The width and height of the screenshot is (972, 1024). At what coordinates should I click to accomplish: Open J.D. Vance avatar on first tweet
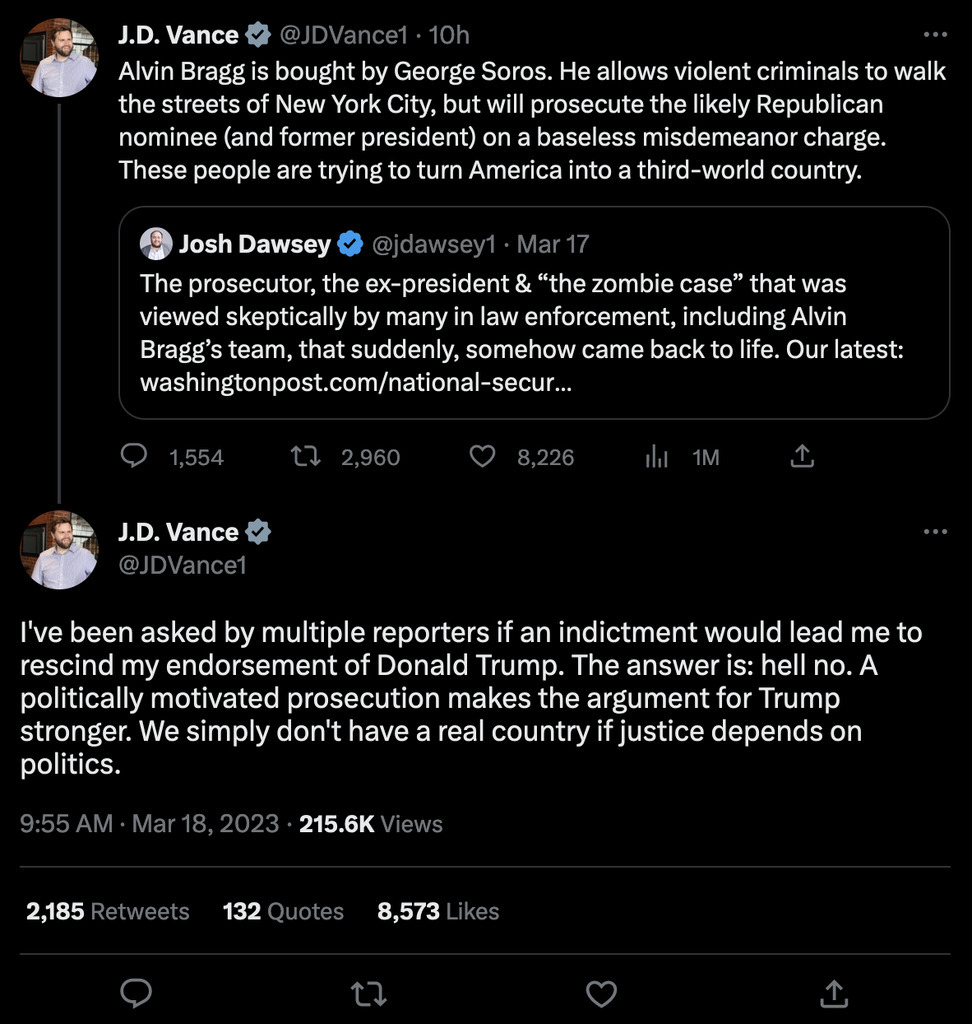(61, 58)
